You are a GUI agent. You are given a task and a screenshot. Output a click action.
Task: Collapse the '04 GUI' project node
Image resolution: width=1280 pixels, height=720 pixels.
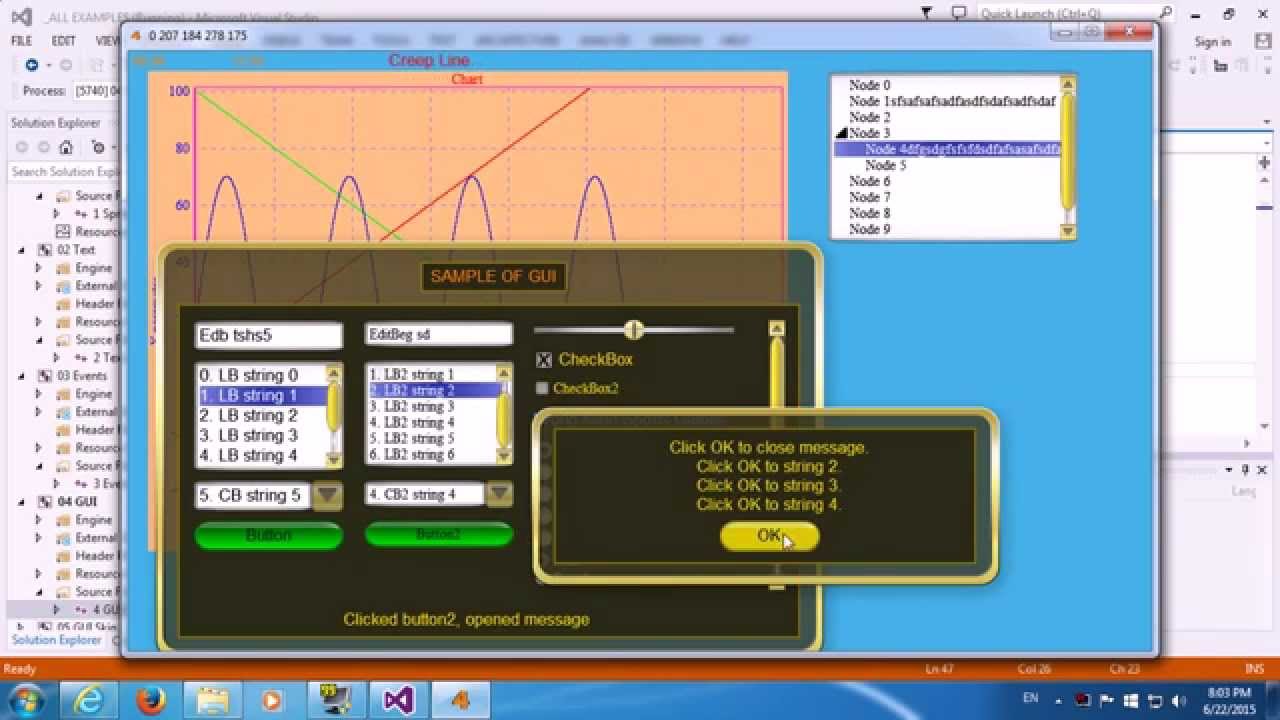tap(22, 502)
